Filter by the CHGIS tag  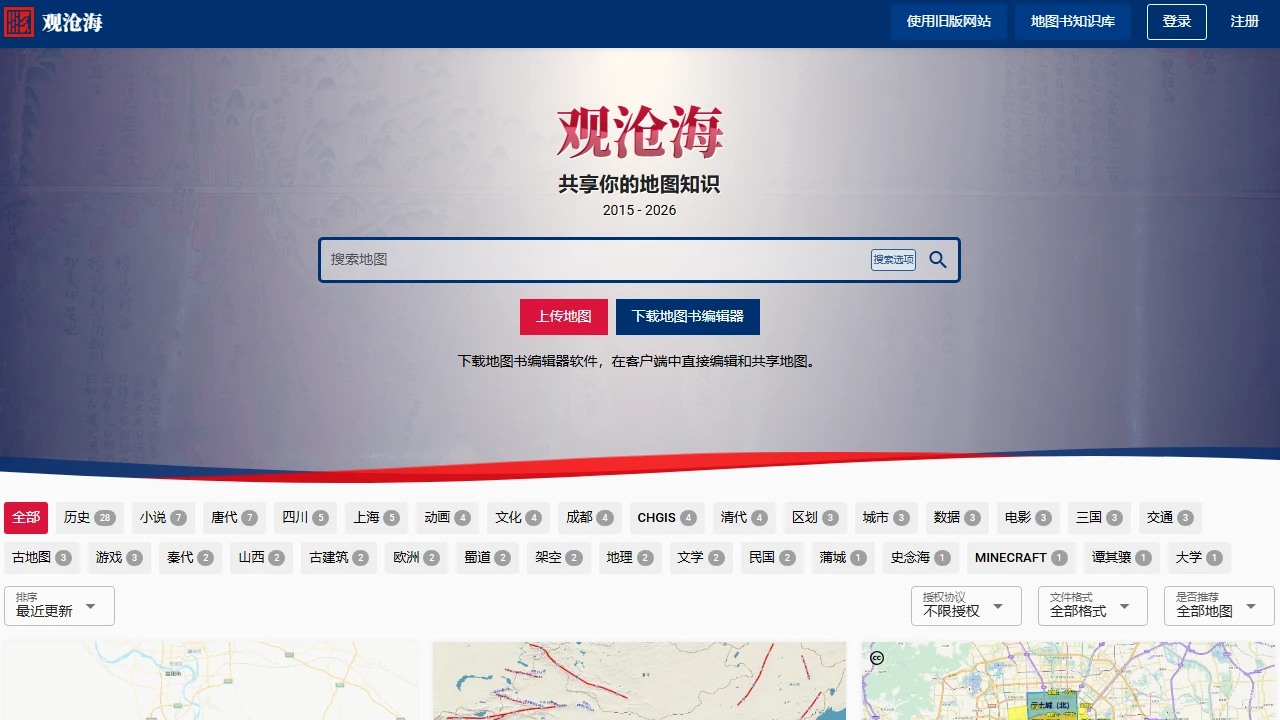click(666, 517)
